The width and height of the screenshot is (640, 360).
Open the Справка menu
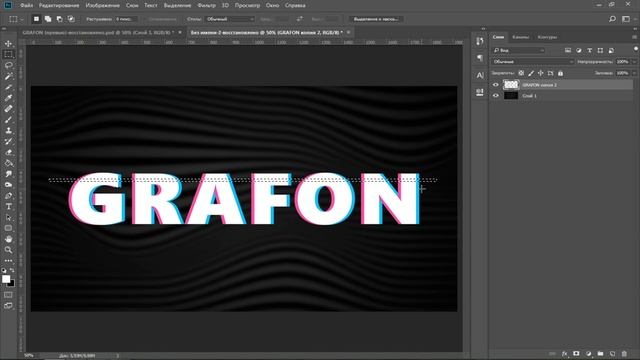click(x=295, y=5)
